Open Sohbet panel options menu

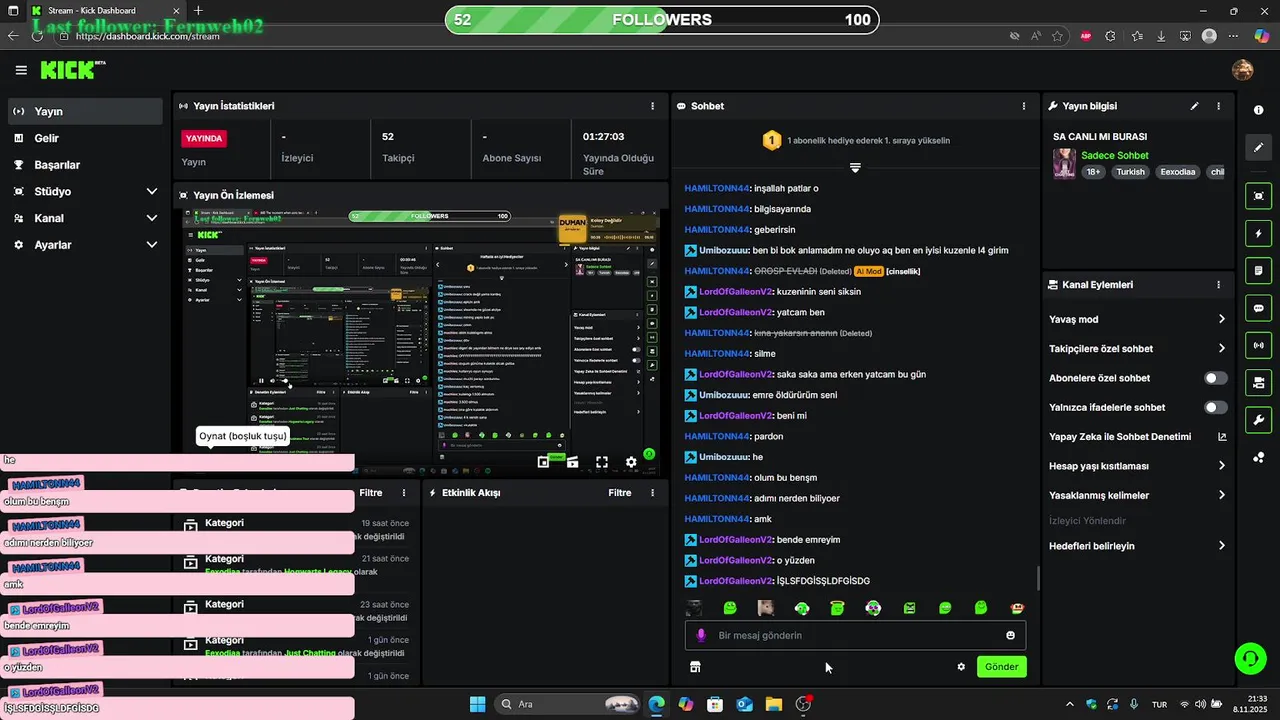[x=1023, y=106]
